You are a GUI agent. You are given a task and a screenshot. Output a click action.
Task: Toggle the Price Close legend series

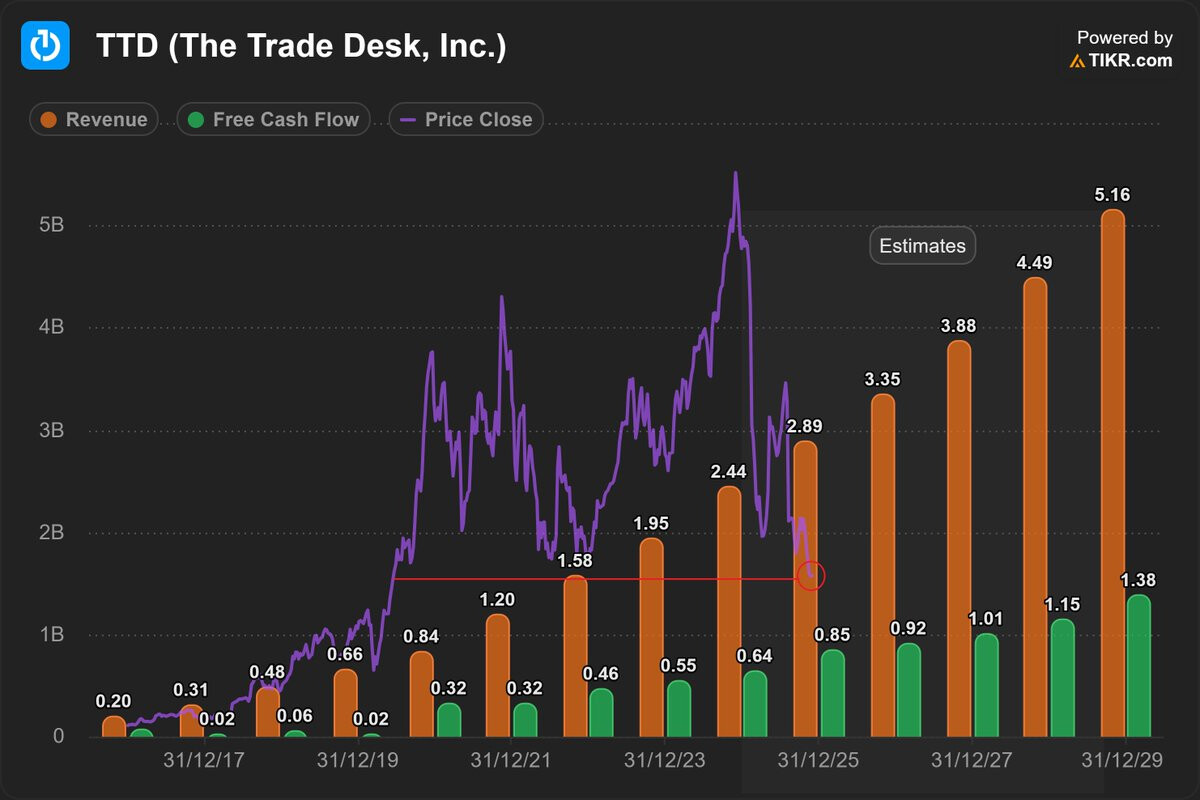click(466, 120)
